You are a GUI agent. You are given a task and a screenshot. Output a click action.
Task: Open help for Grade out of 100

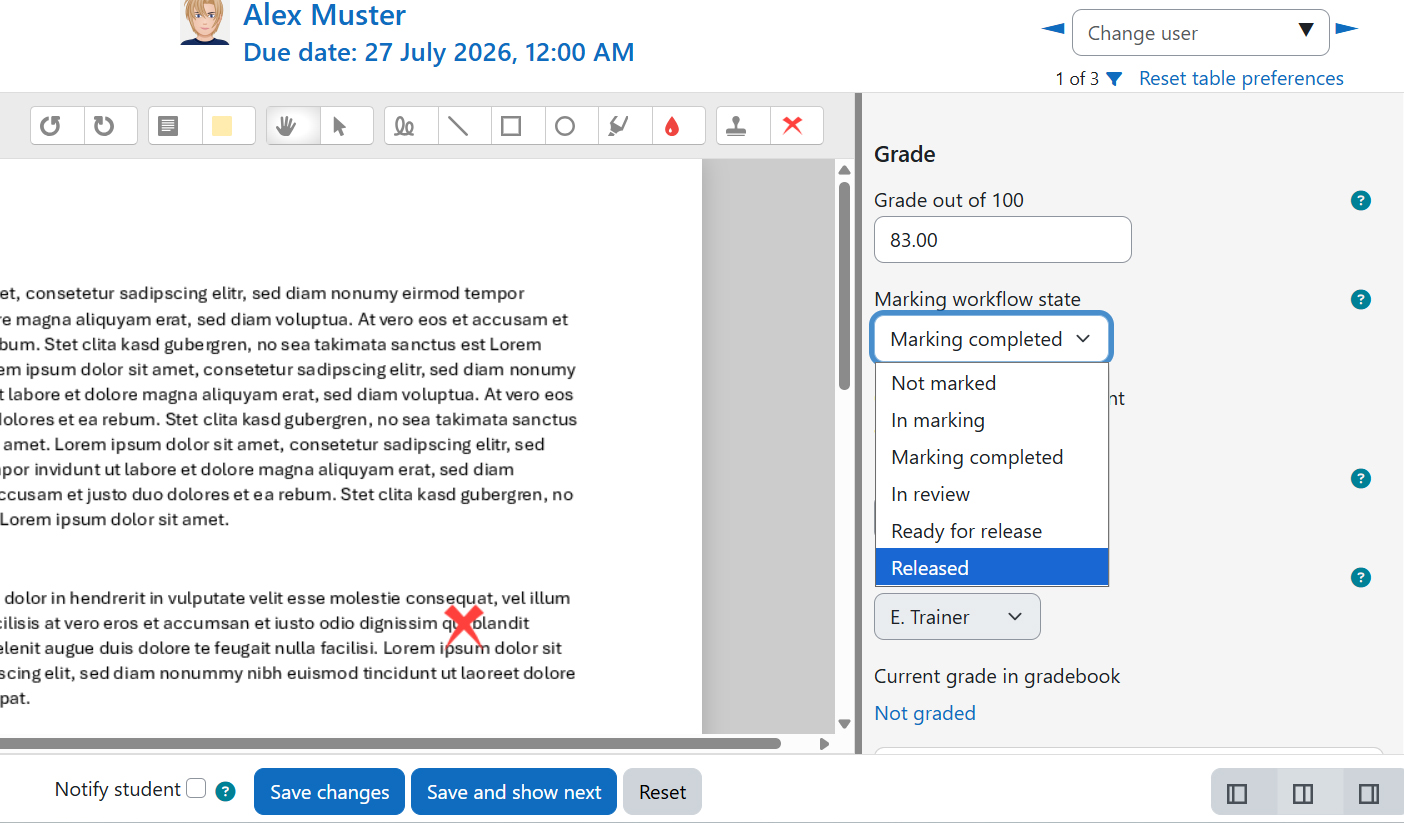click(1360, 200)
